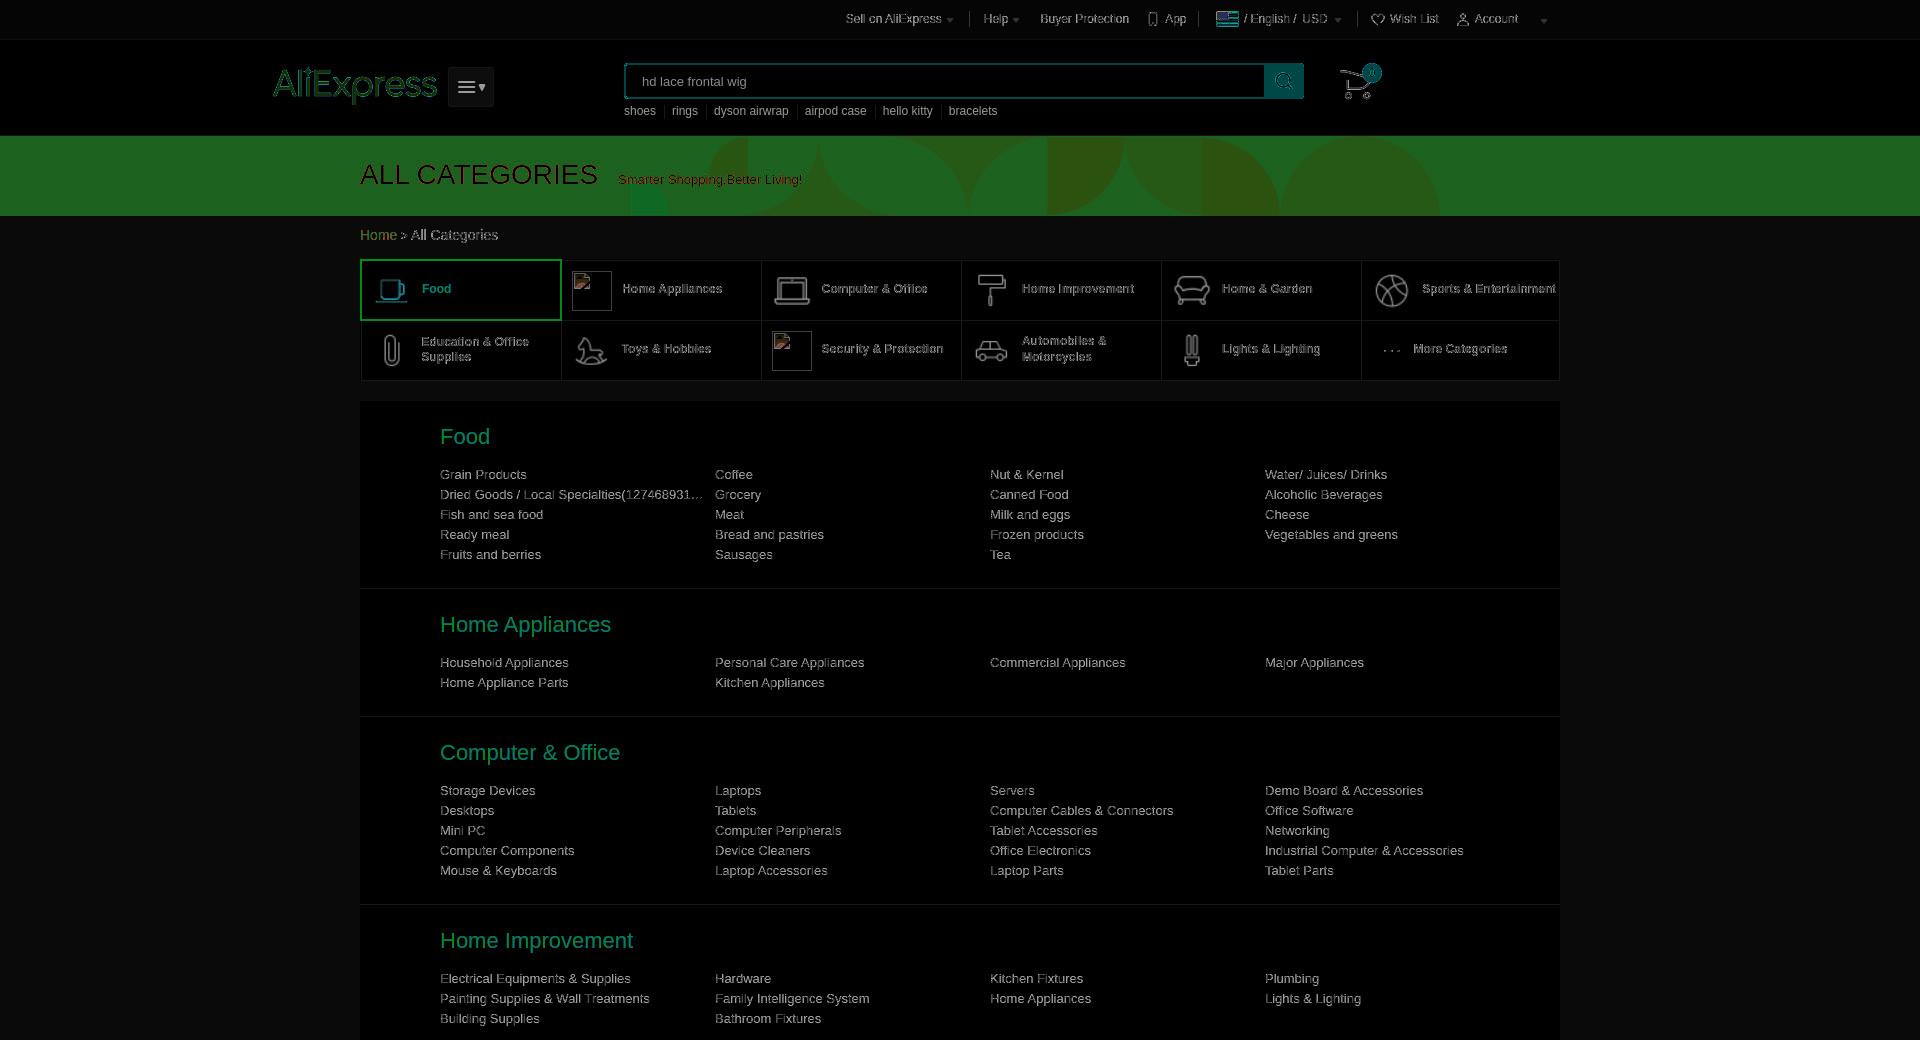Click the Toys & Hobbies rocking horse icon
1920x1040 pixels.
pyautogui.click(x=592, y=351)
